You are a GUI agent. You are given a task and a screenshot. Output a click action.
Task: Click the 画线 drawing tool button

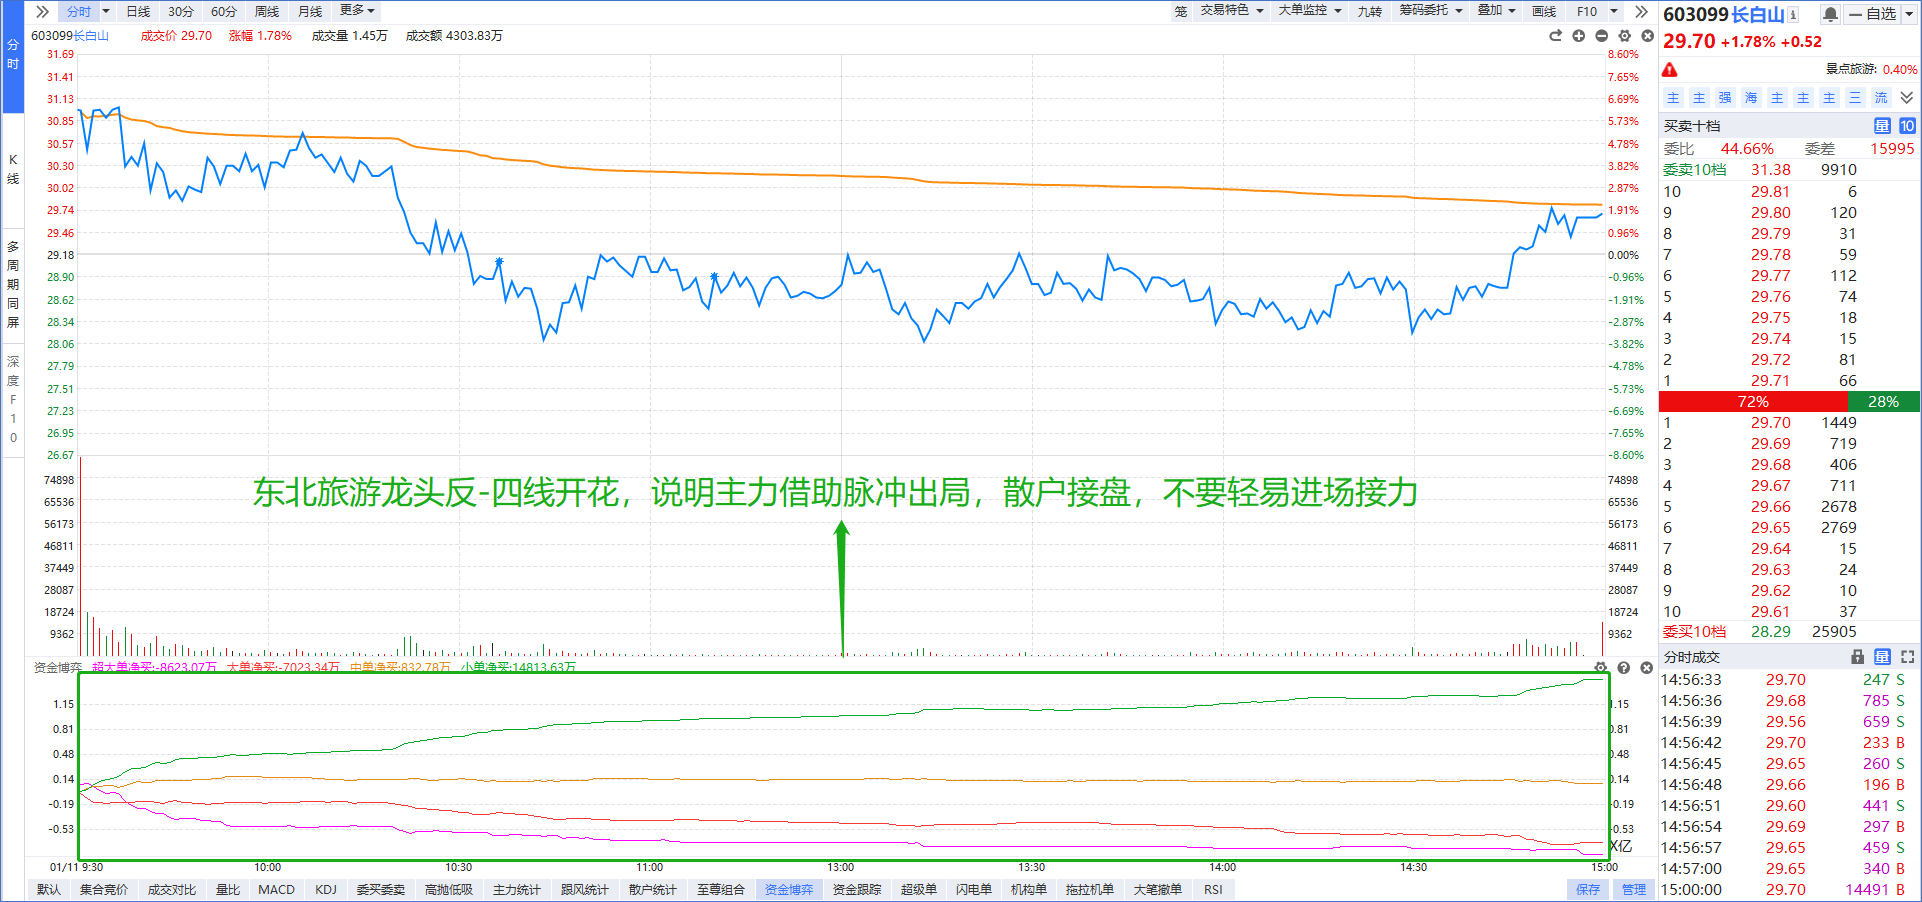pyautogui.click(x=1544, y=12)
